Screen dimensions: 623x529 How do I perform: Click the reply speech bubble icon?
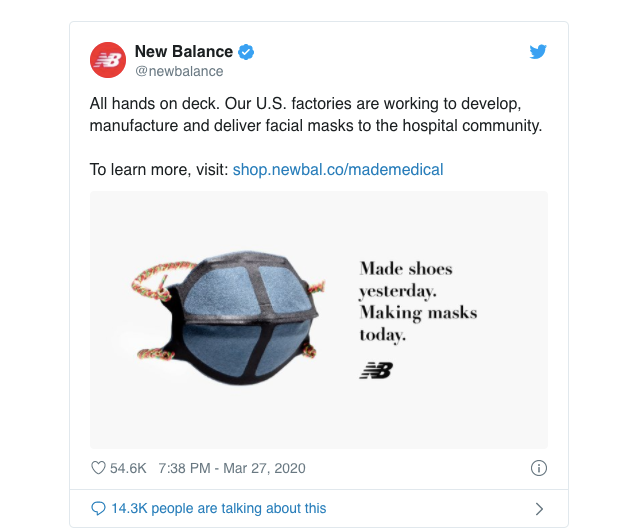[98, 509]
